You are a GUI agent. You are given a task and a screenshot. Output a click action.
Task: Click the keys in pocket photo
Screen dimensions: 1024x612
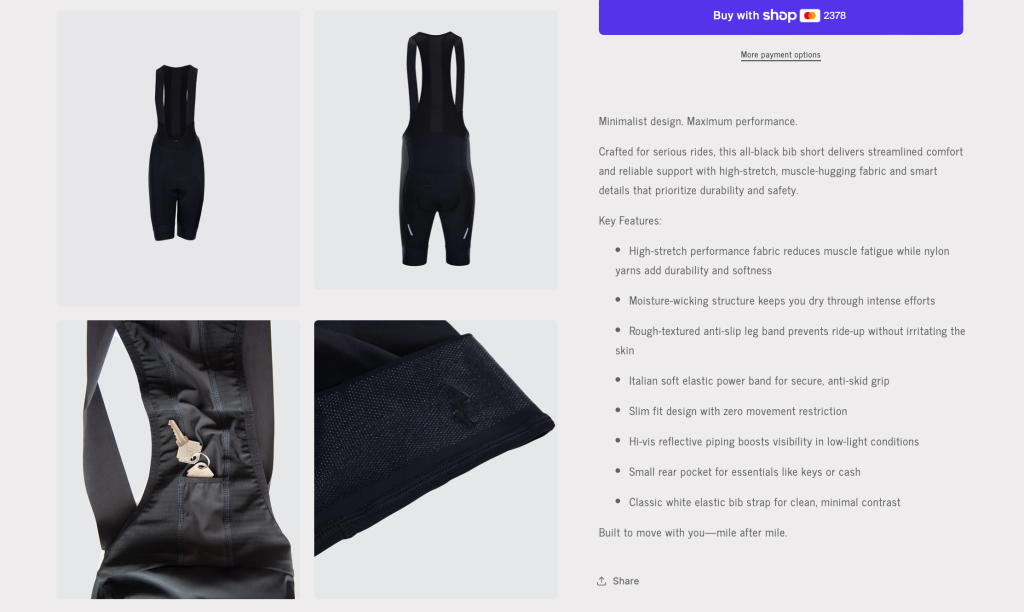pos(190,448)
